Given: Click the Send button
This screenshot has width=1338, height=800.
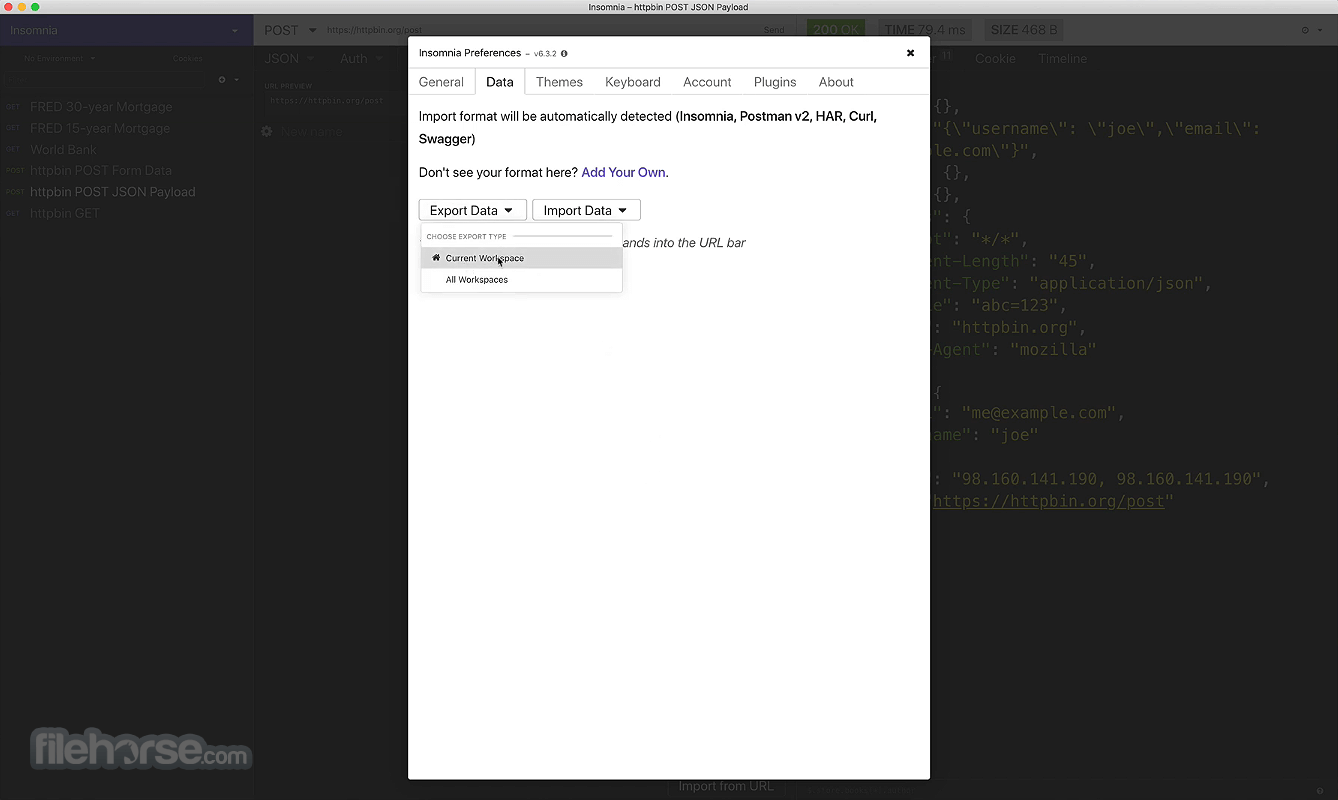Looking at the screenshot, I should (774, 30).
